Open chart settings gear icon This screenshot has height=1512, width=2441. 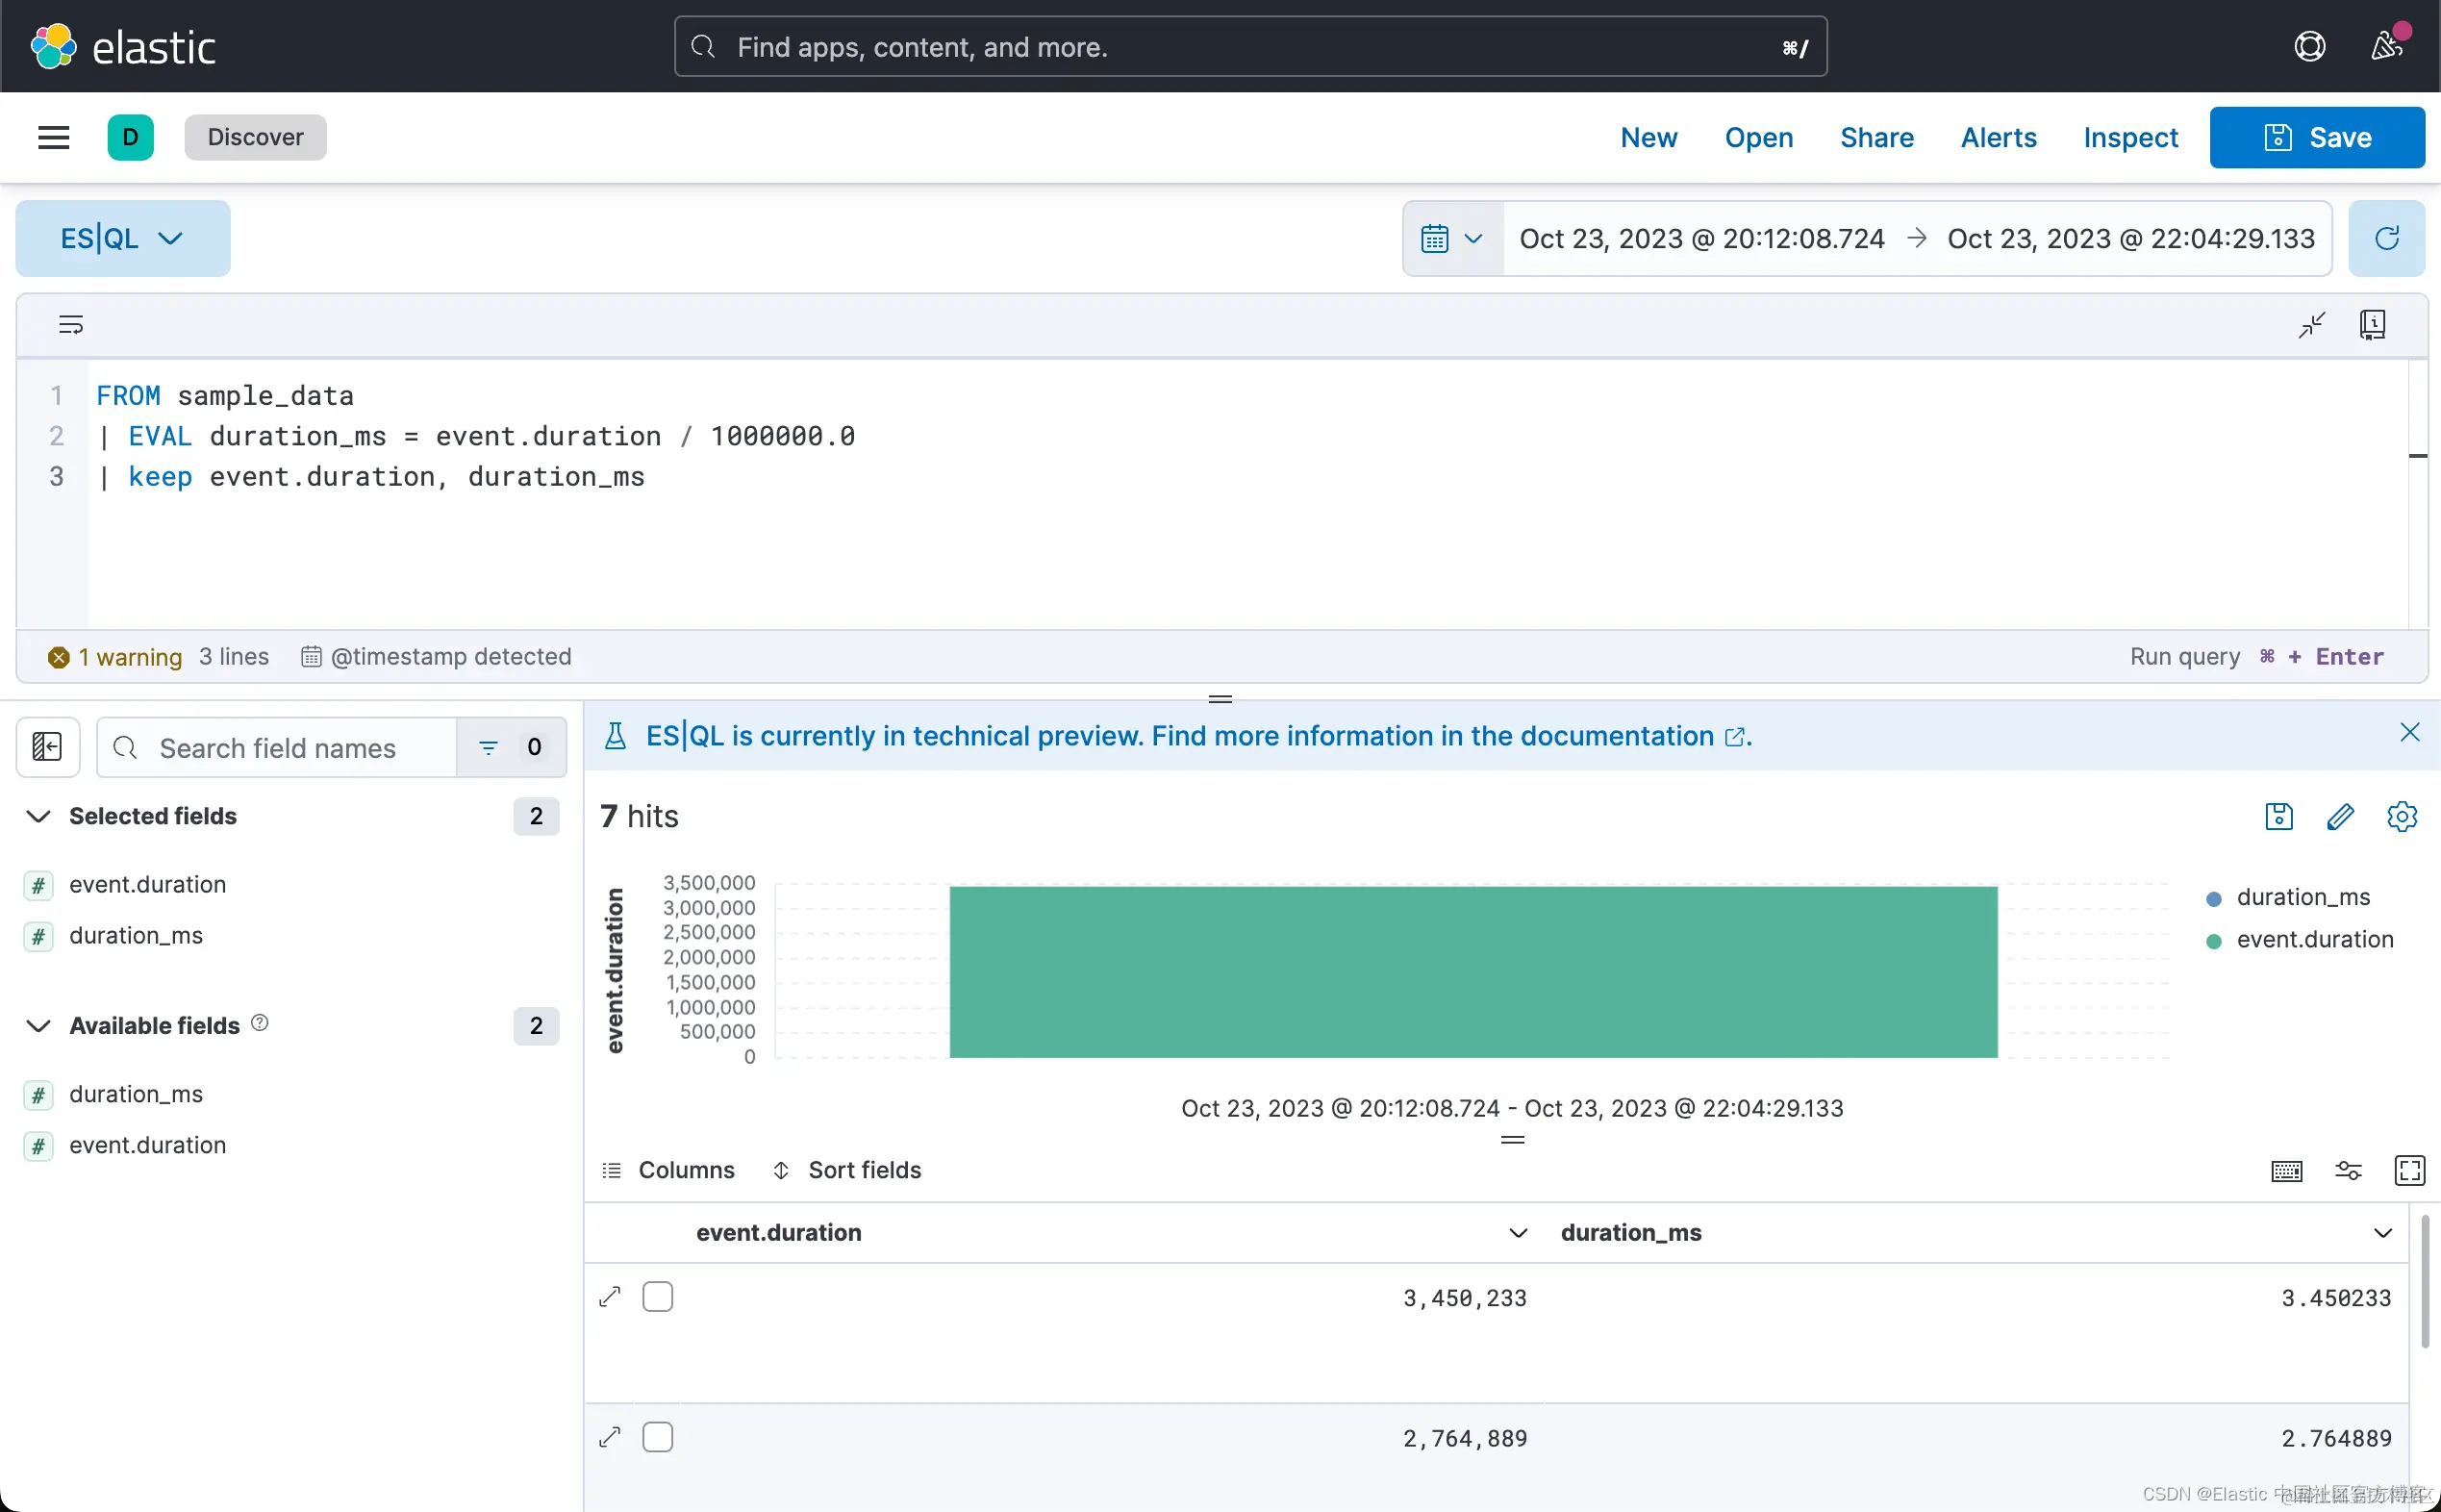pyautogui.click(x=2401, y=816)
